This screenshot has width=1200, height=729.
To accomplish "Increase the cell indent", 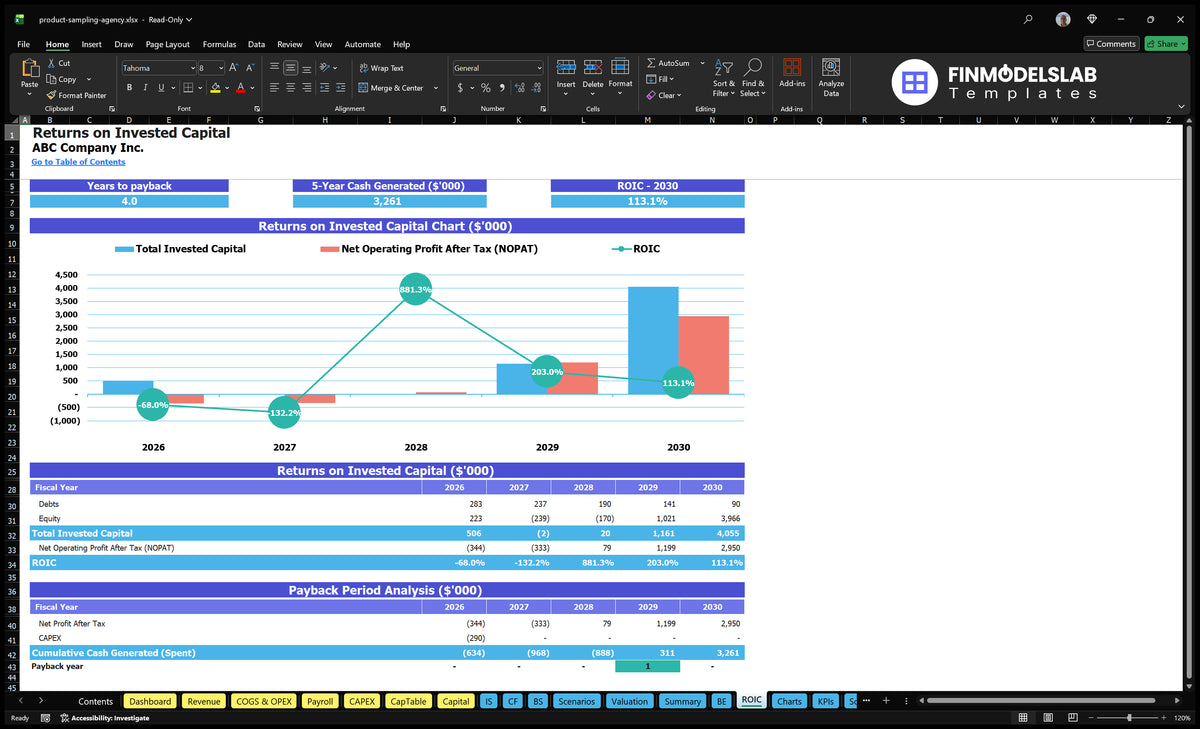I will (340, 88).
